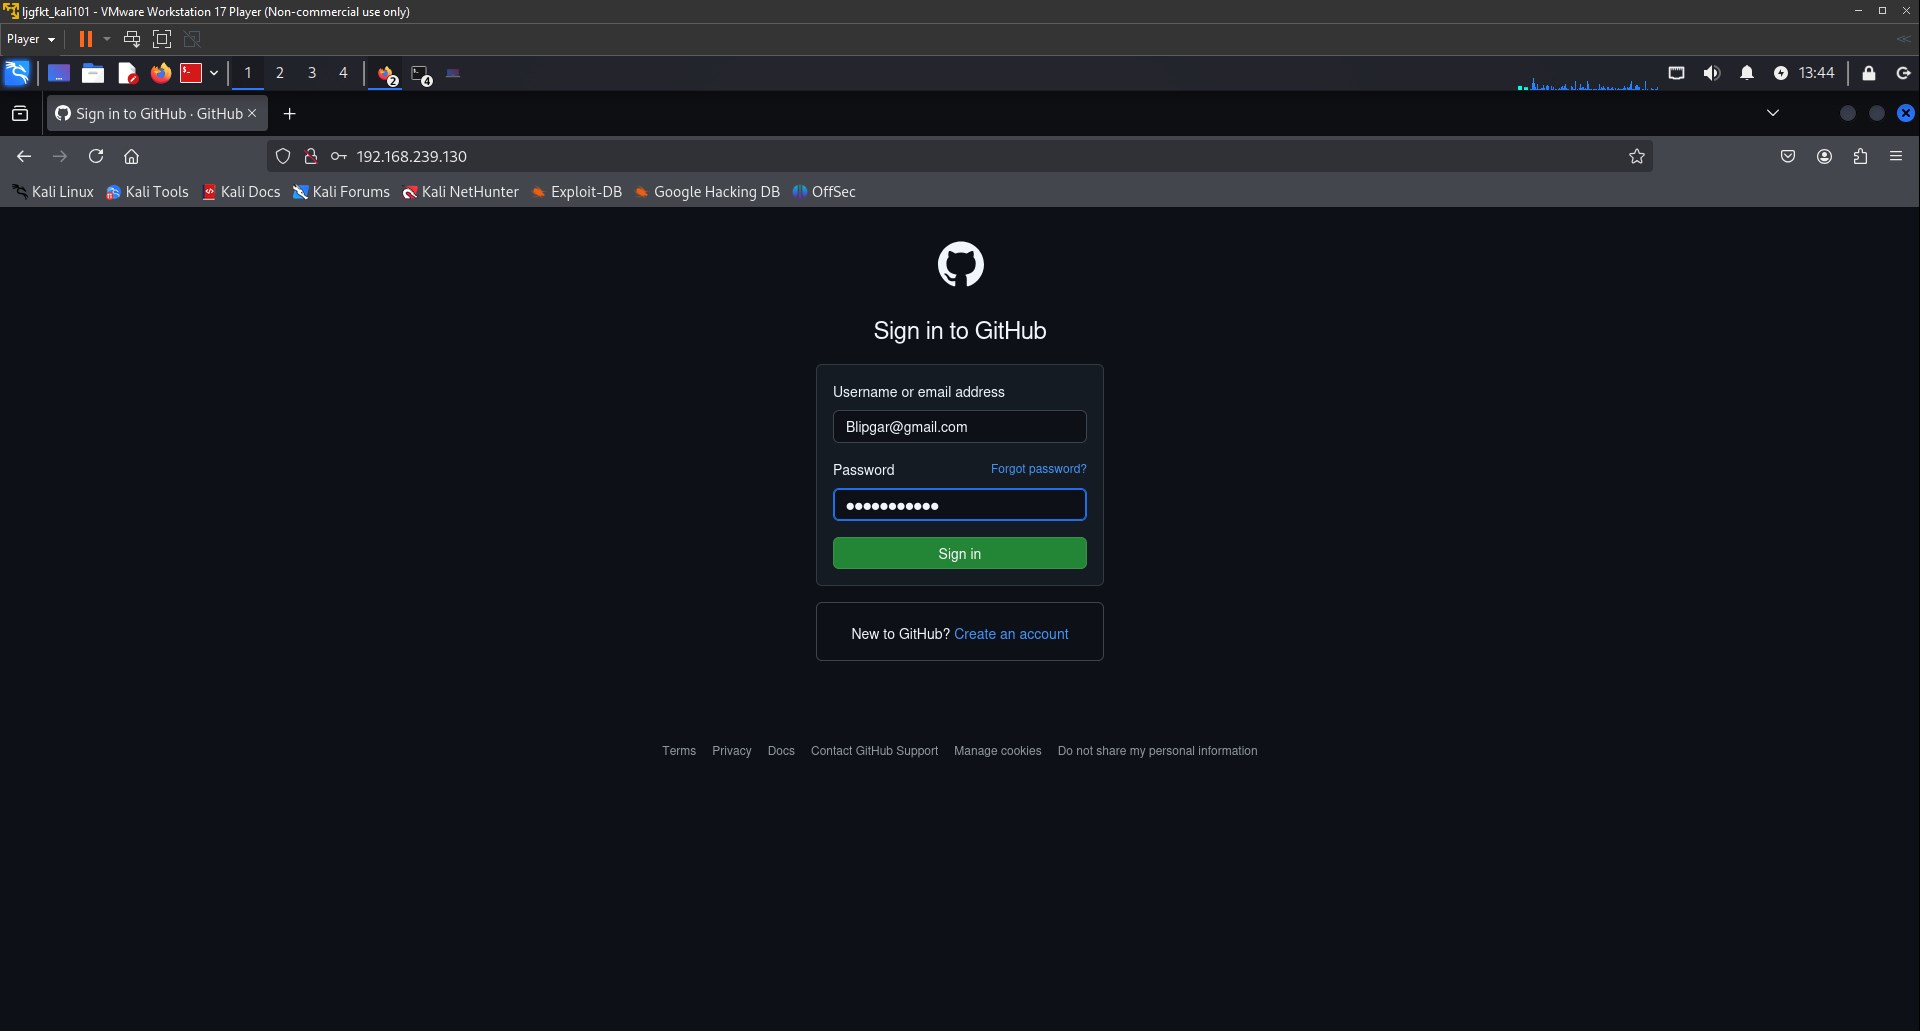Enter VMware full screen mode

pos(162,39)
